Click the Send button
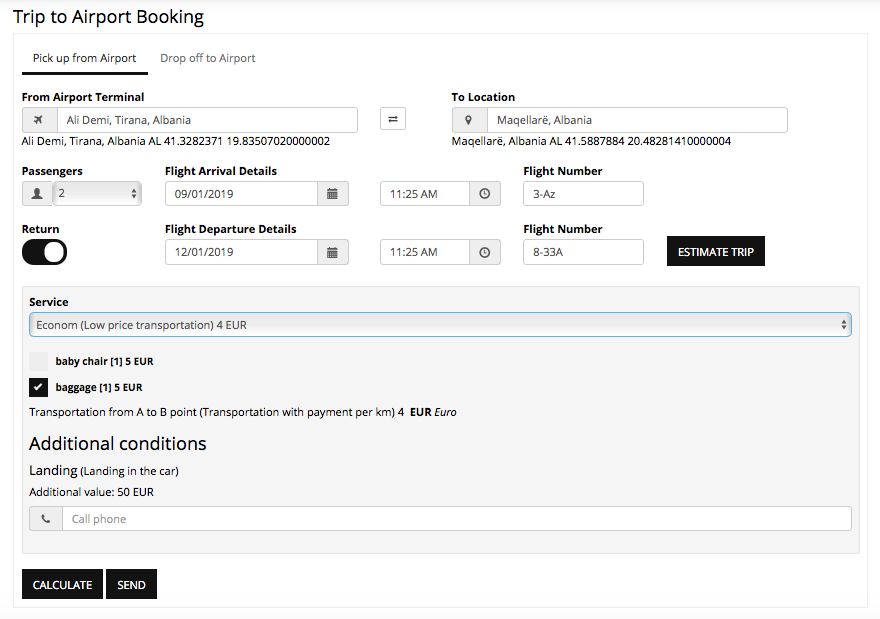The image size is (880, 619). [132, 585]
